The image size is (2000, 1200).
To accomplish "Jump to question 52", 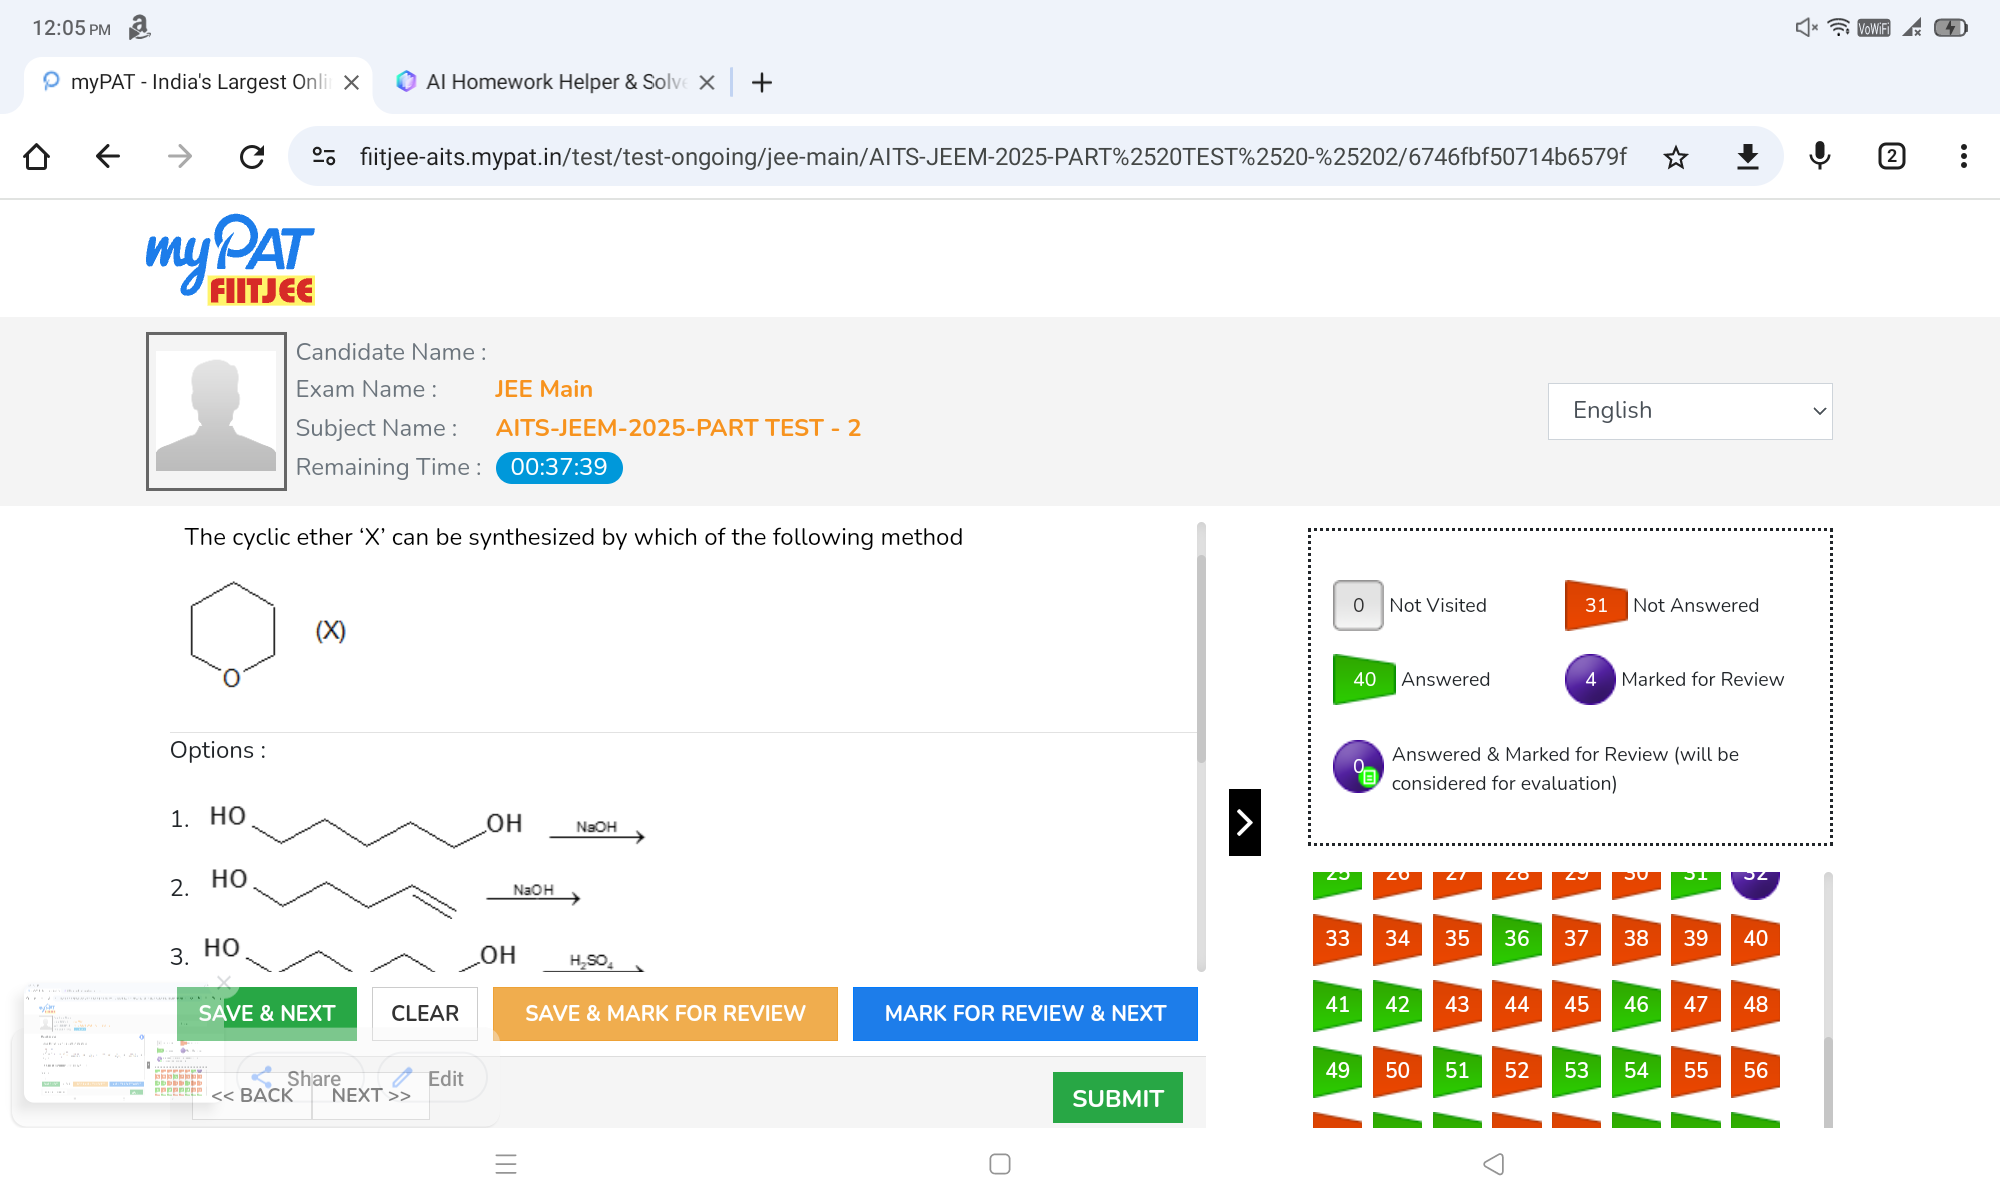I will pos(1517,1071).
